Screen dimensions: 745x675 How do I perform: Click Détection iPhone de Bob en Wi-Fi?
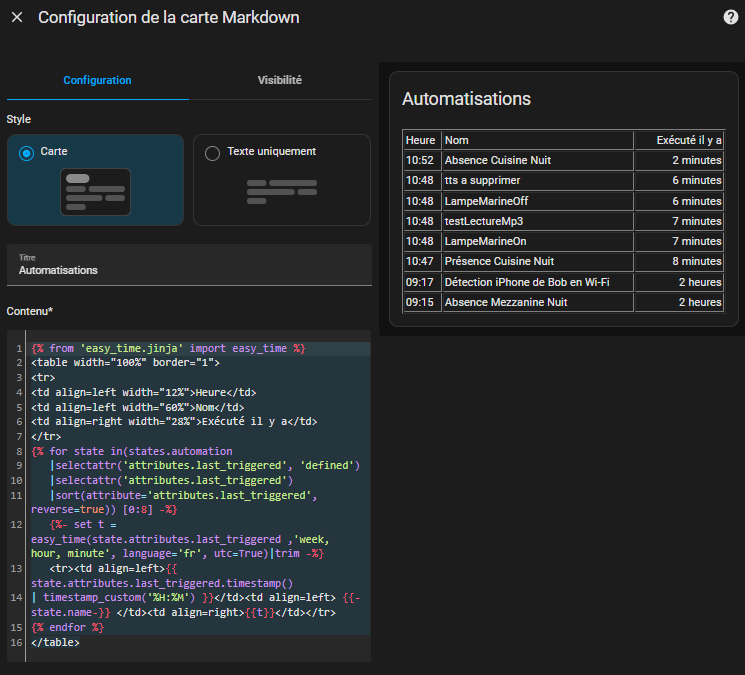click(x=527, y=282)
